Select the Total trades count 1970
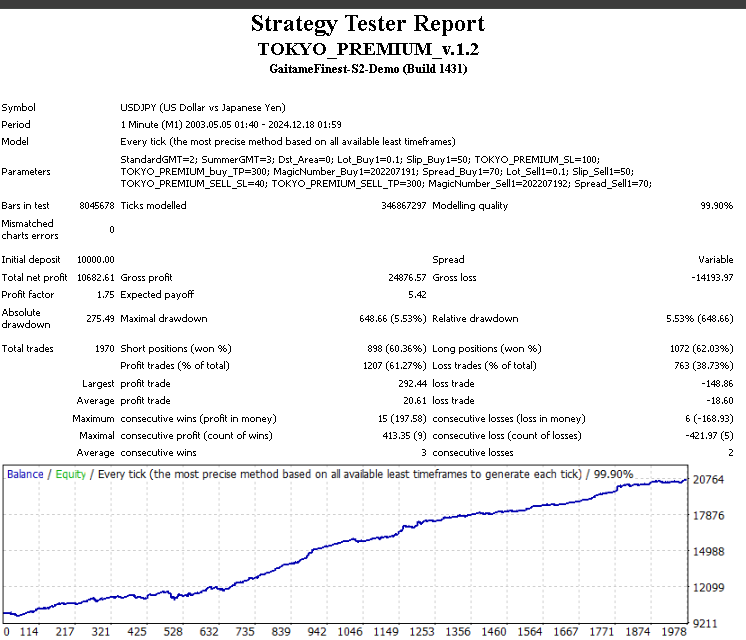 coord(103,348)
